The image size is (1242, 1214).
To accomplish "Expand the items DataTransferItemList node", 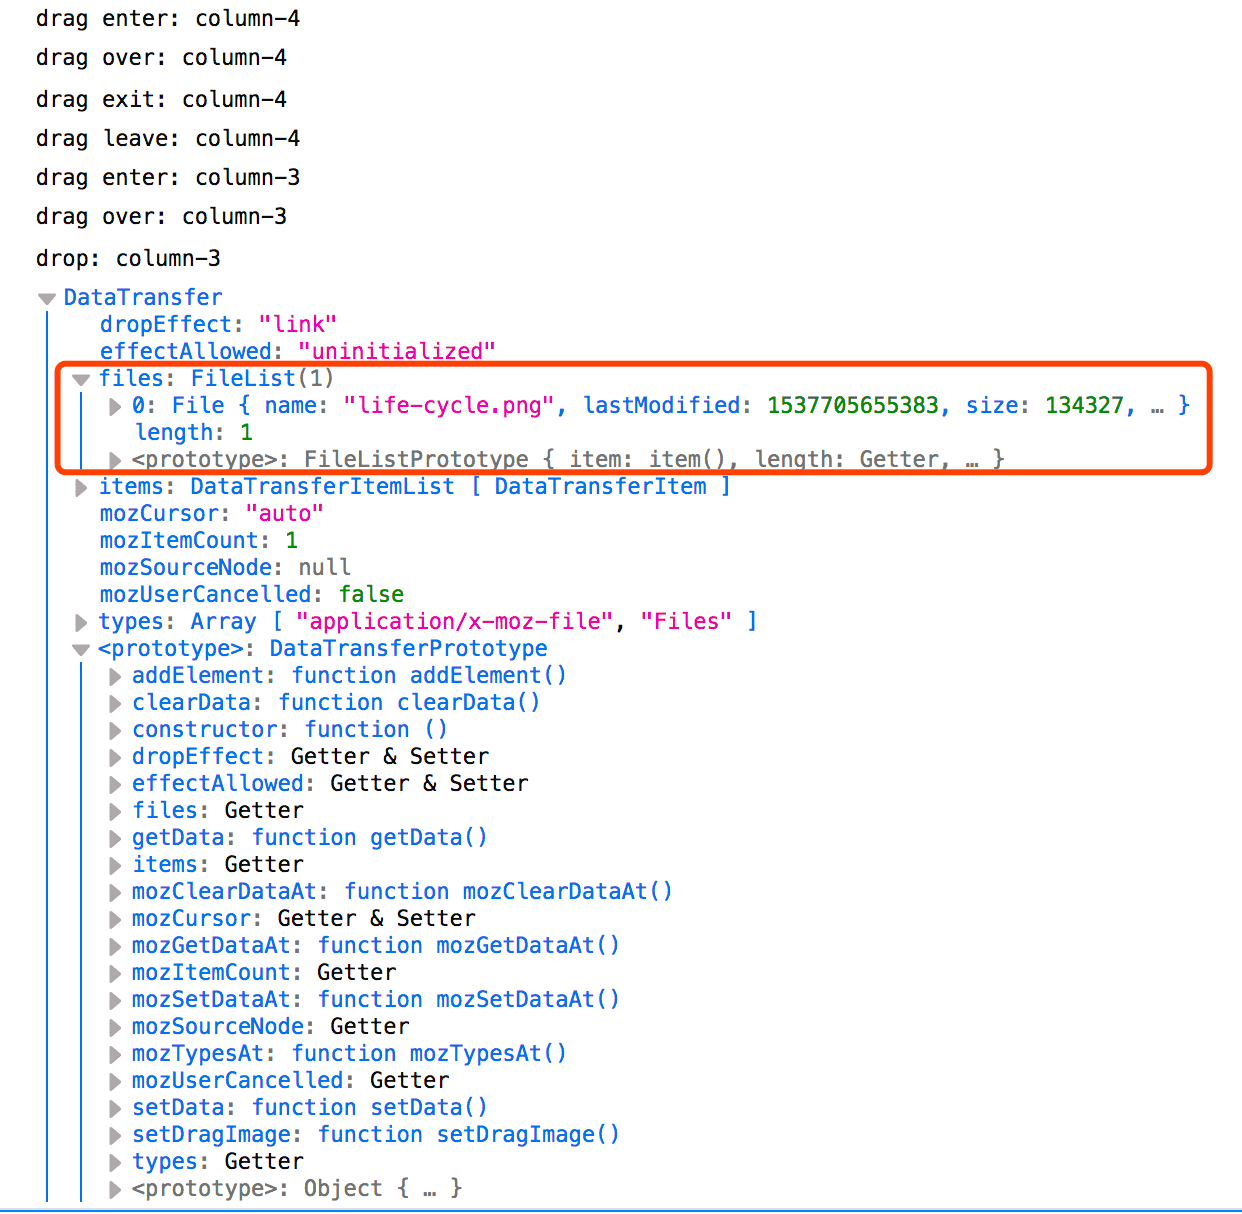I will [x=81, y=487].
